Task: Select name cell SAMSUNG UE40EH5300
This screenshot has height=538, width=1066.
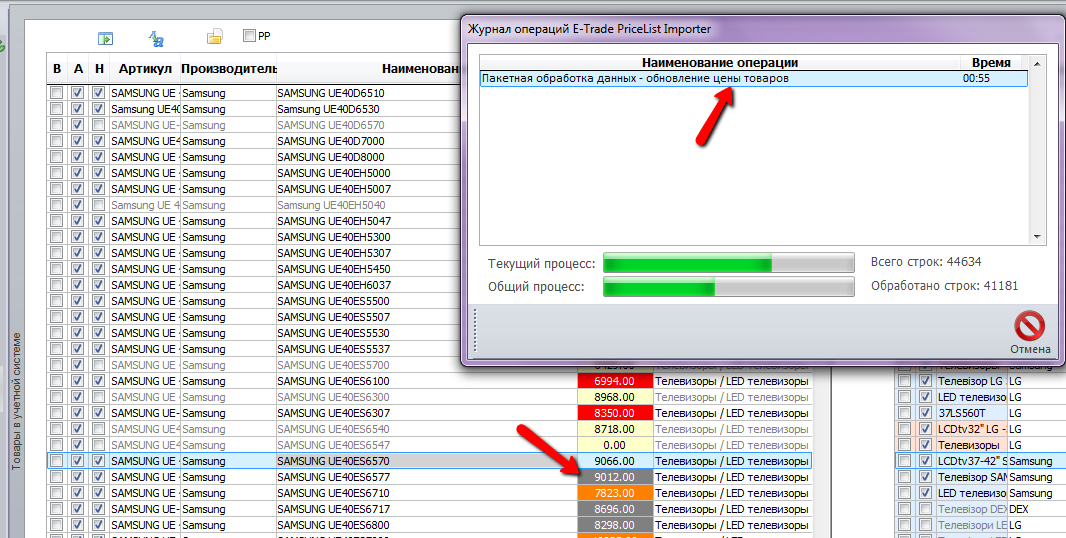Action: click(368, 237)
